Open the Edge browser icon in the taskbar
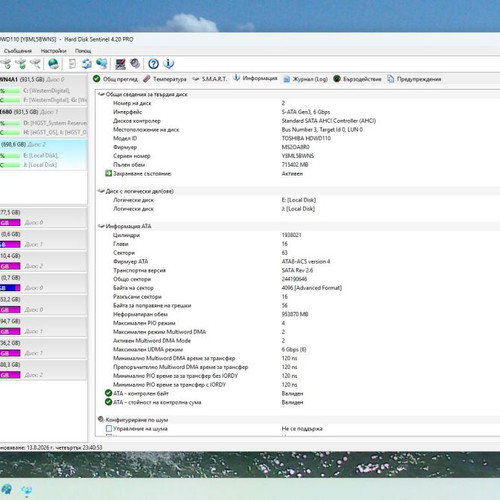The width and height of the screenshot is (500, 500). pos(6,489)
